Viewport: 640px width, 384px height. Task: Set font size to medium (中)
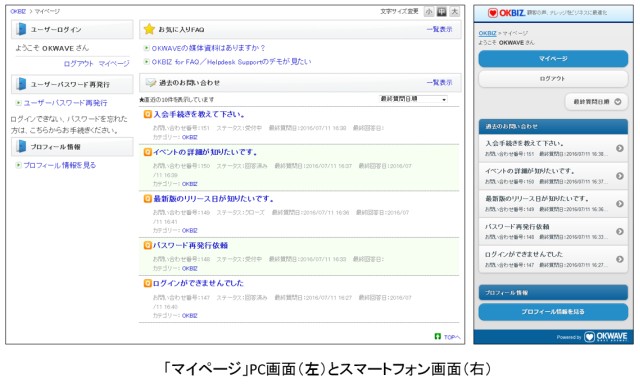coord(442,11)
